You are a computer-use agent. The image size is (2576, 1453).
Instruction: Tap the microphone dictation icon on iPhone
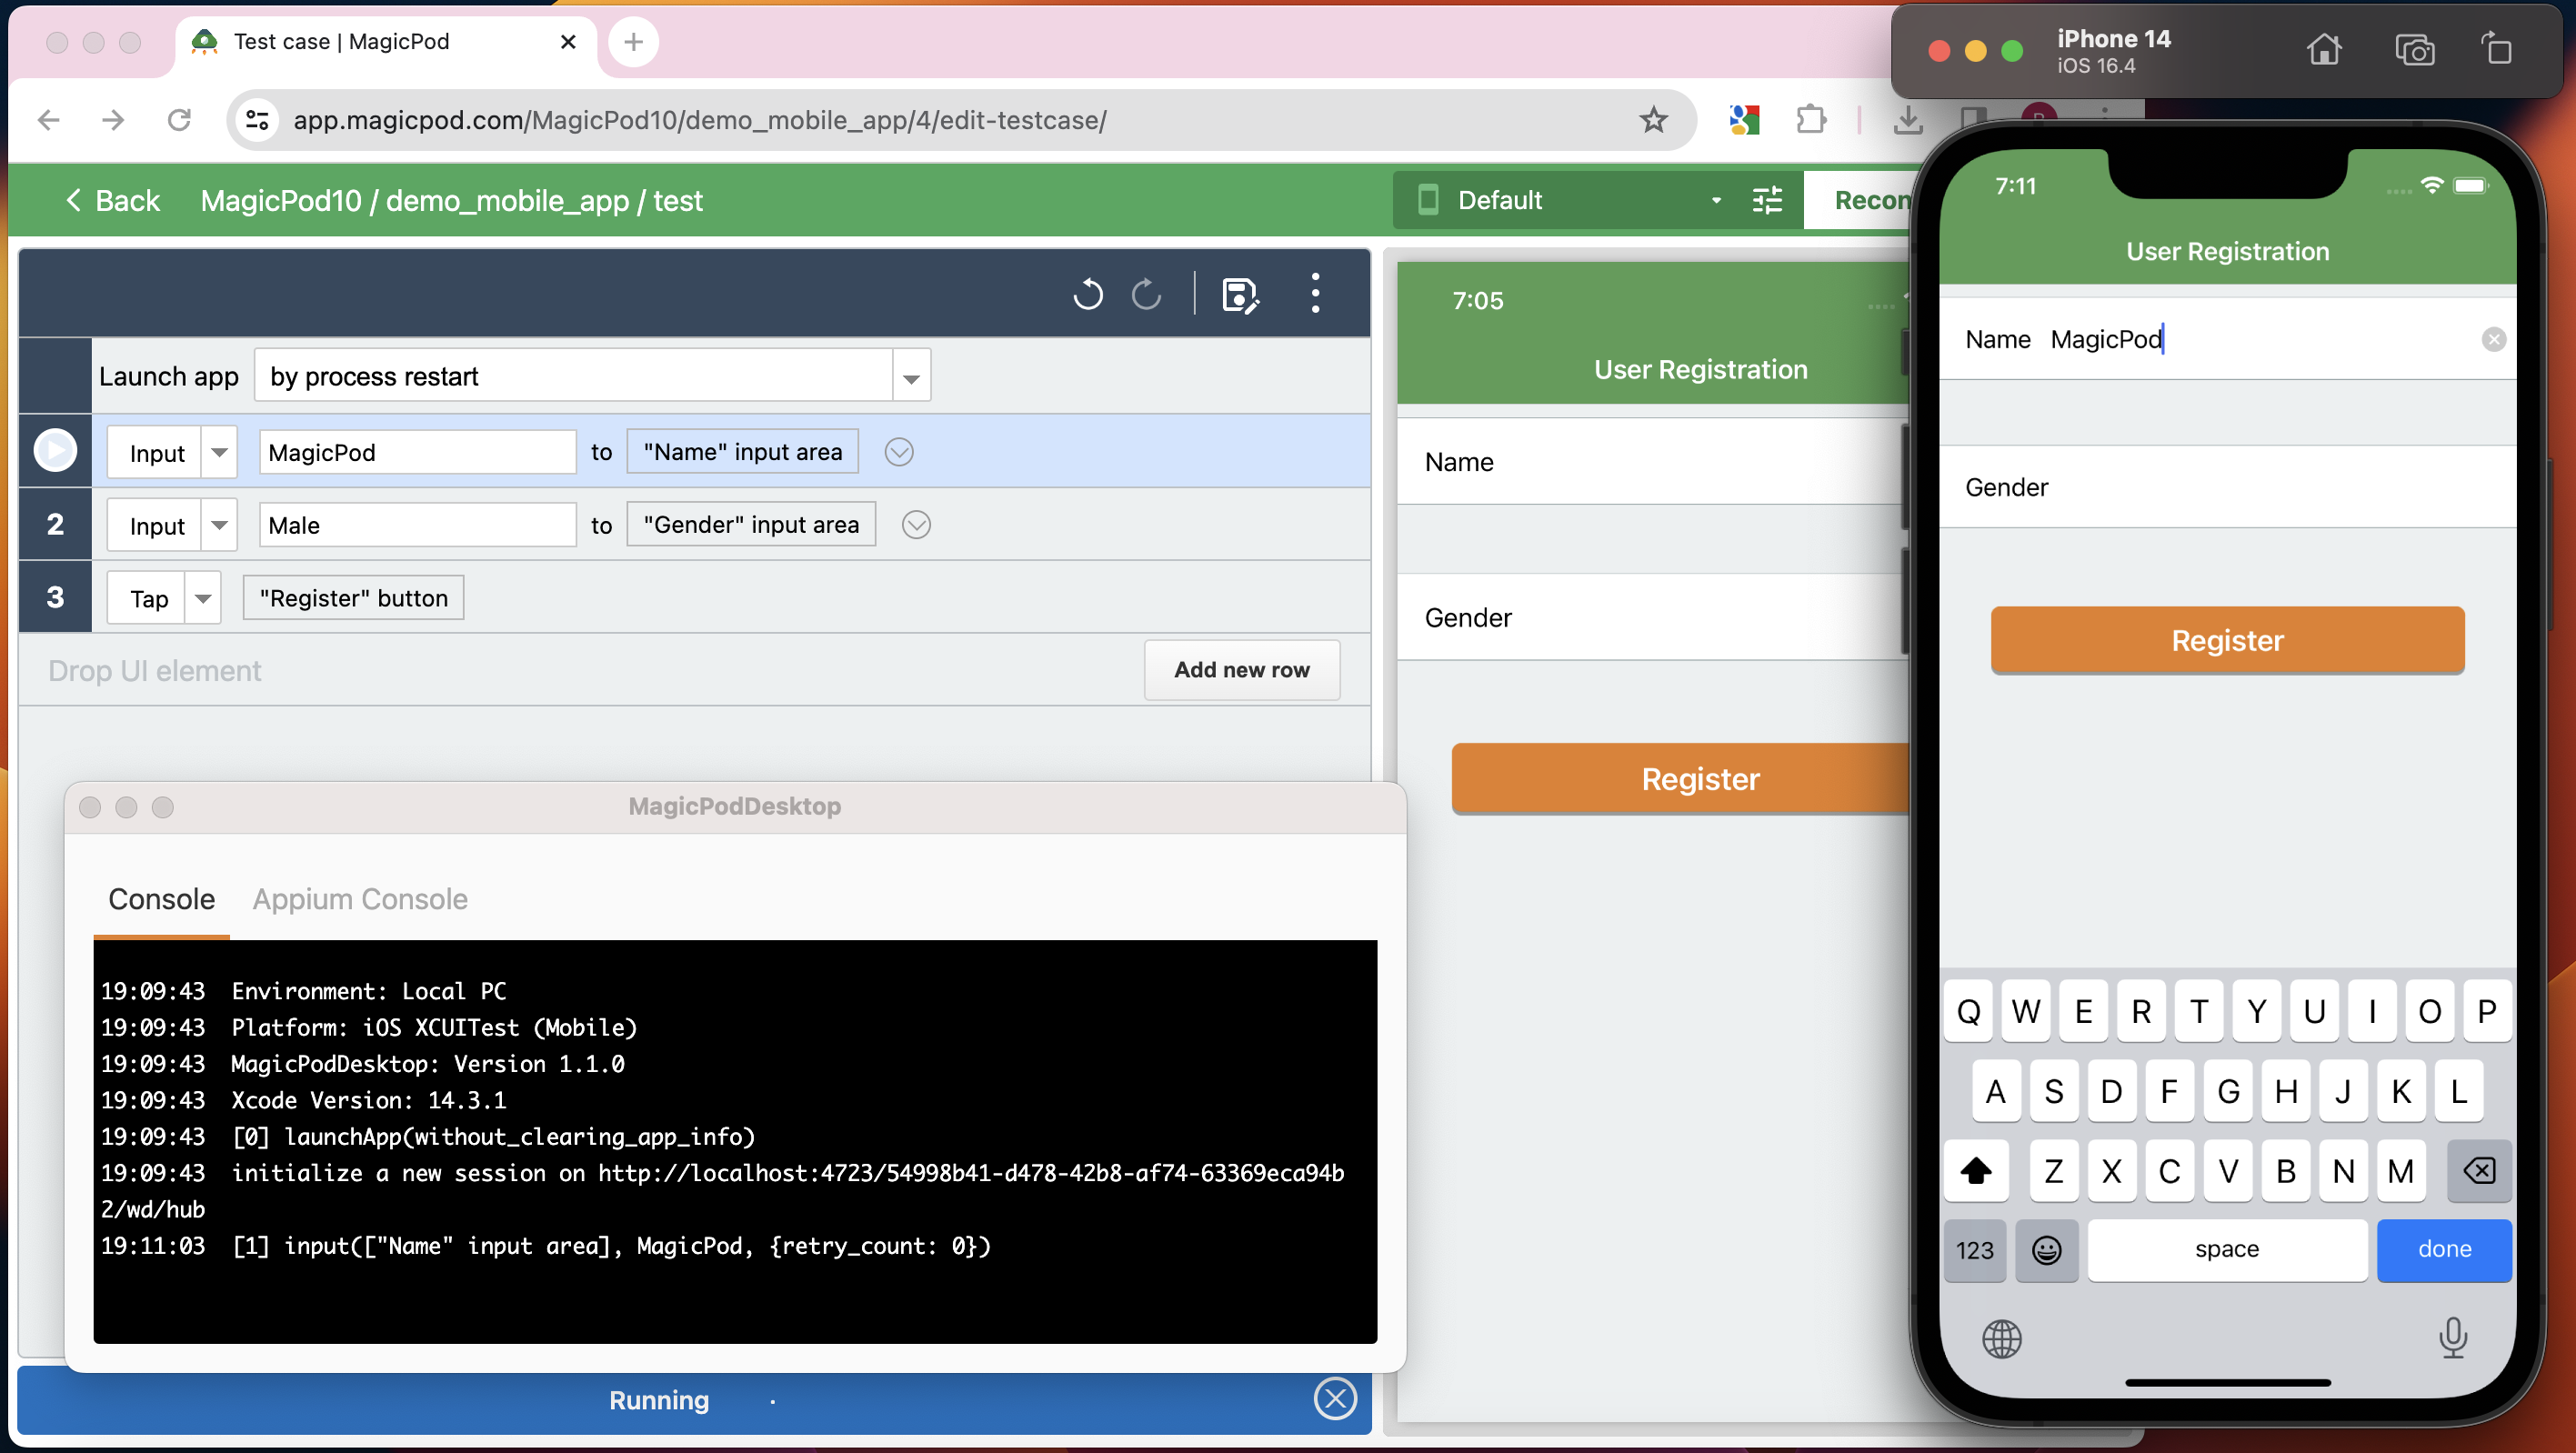pos(2452,1338)
